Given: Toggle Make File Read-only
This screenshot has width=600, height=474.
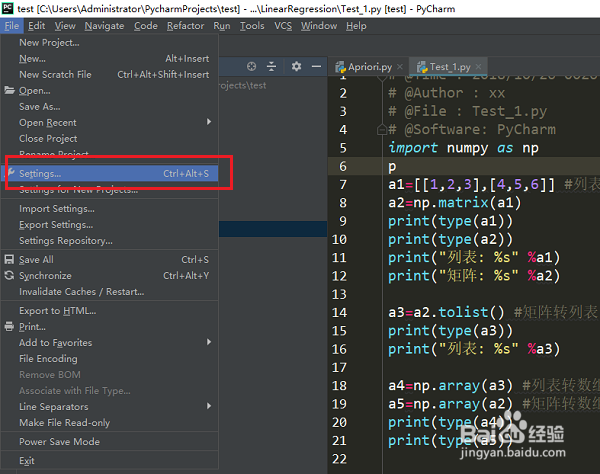Looking at the screenshot, I should click(x=109, y=423).
